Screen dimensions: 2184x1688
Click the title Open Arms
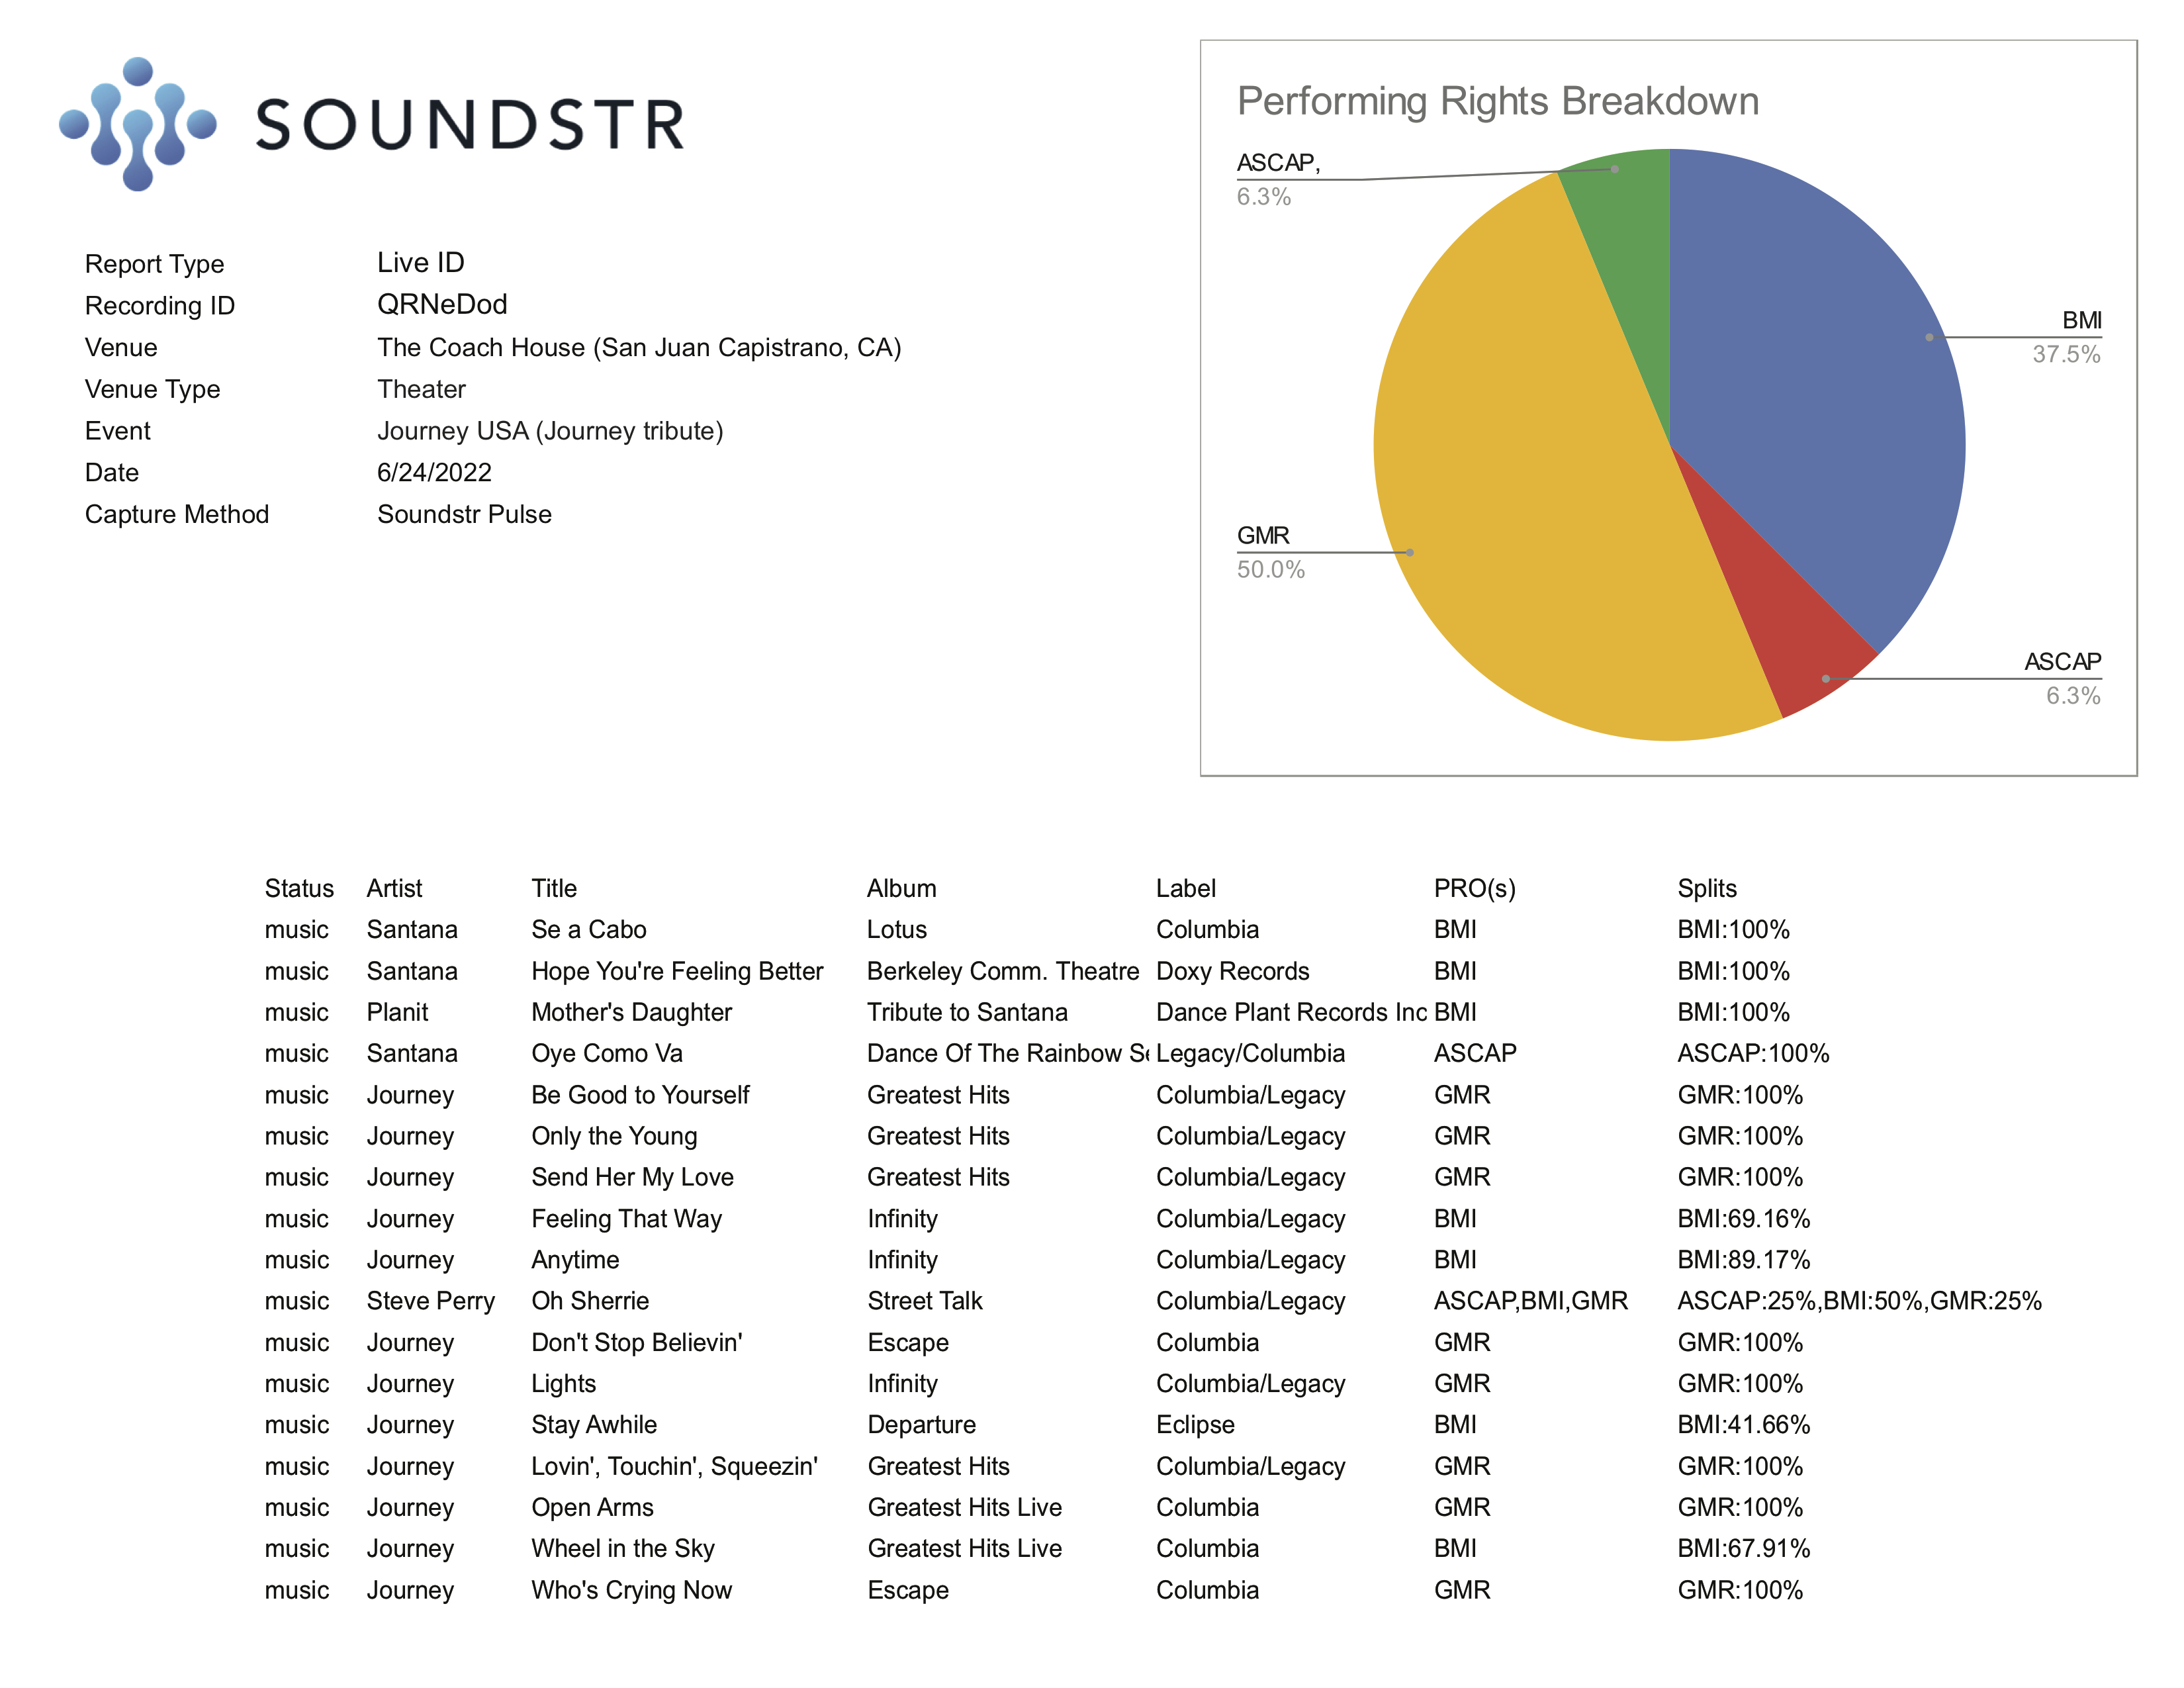592,1507
